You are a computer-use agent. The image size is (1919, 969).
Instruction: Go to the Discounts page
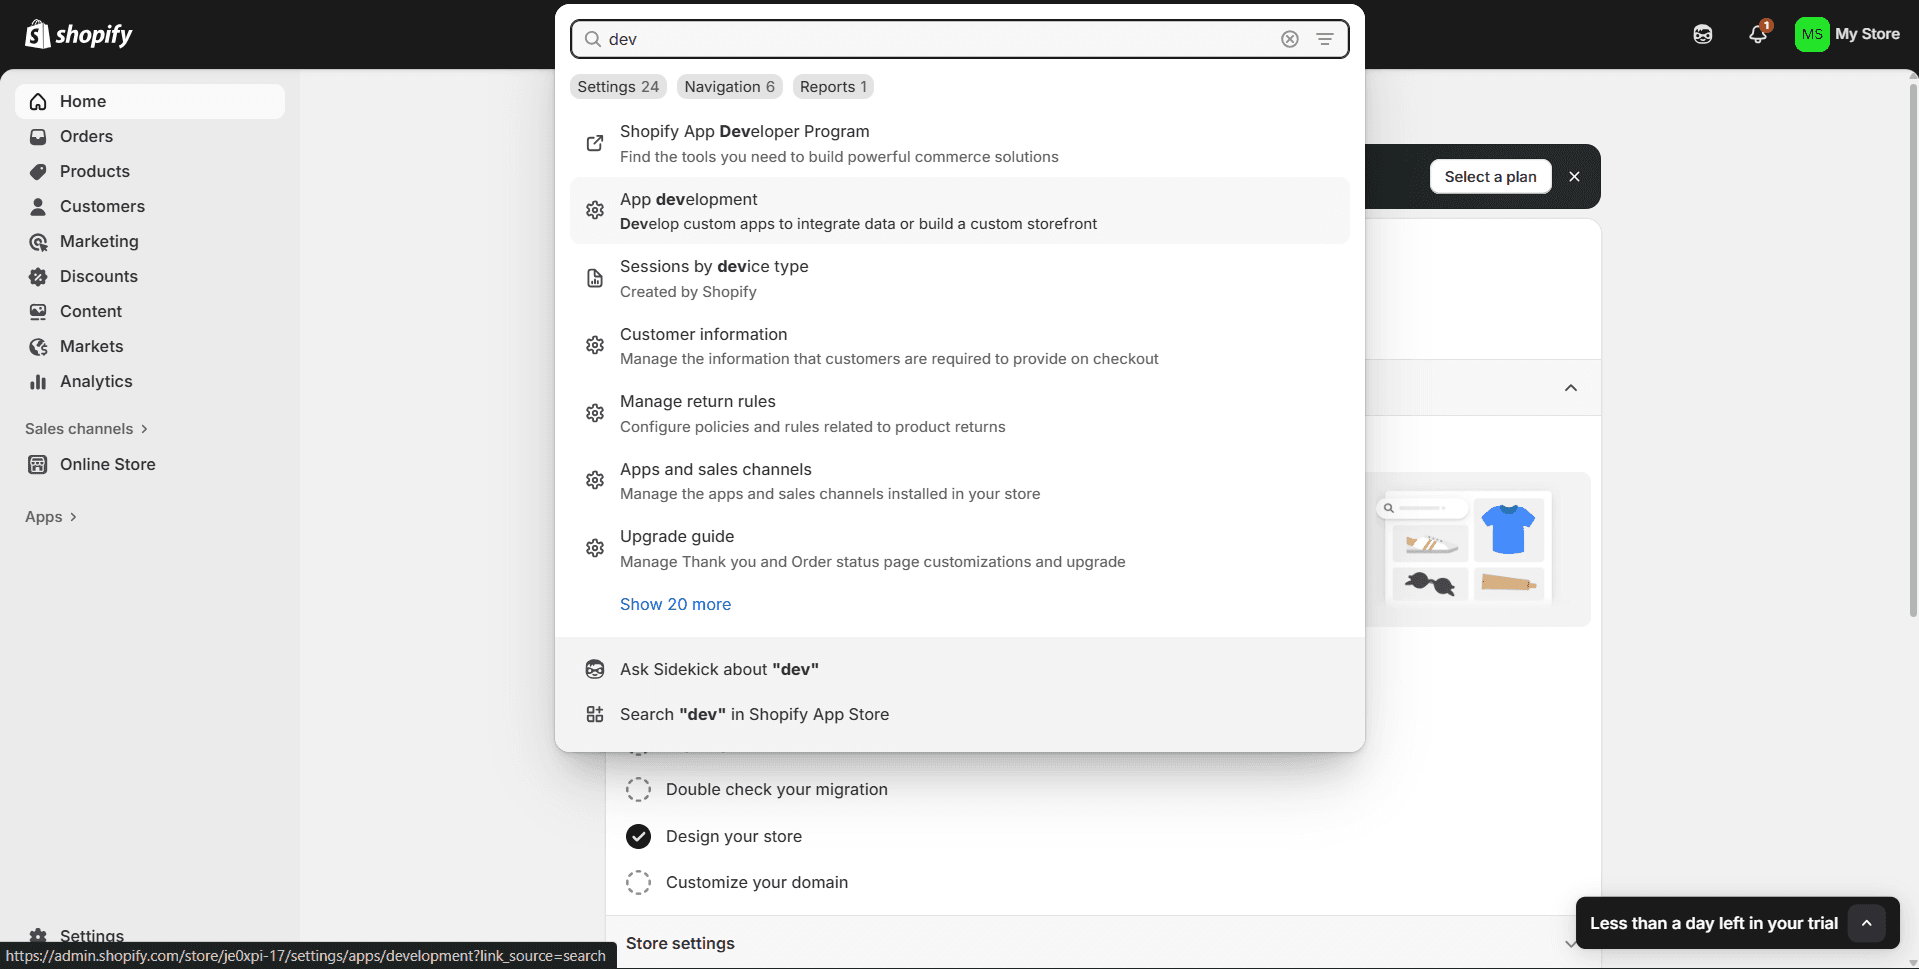(x=150, y=276)
